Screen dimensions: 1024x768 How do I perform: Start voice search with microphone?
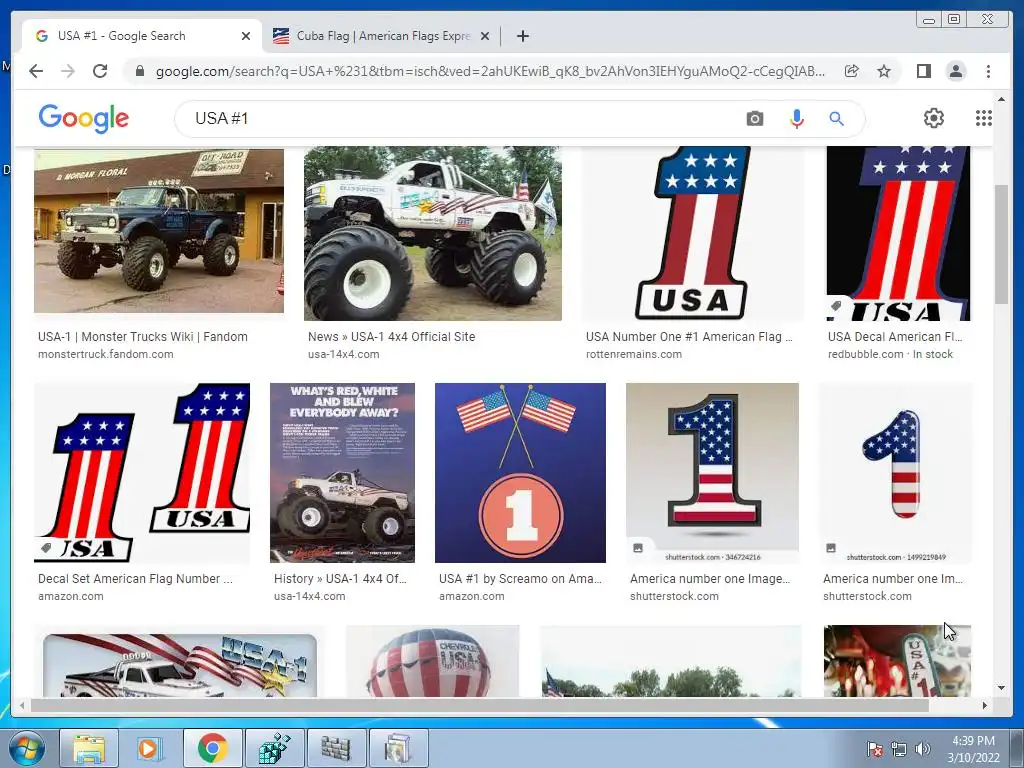796,119
